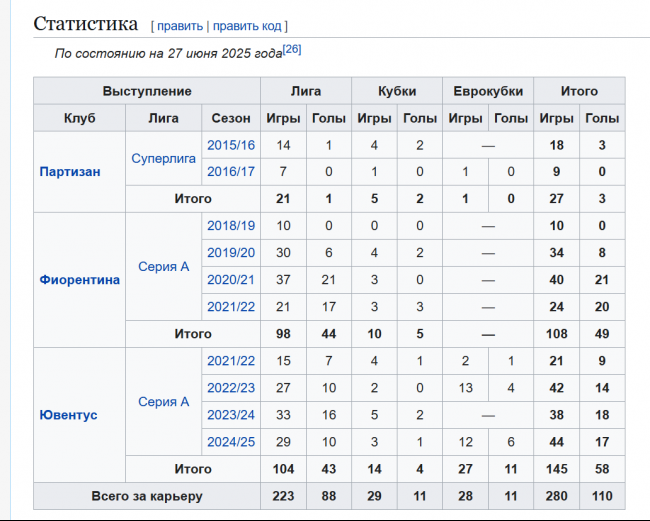Open the 2018/19 season link
This screenshot has width=650, height=521.
pos(231,226)
